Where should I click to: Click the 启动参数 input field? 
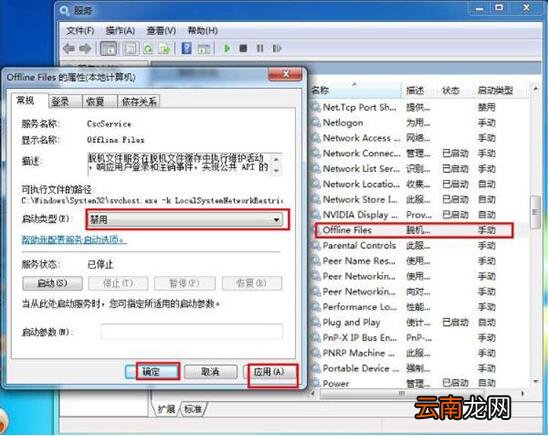[x=192, y=332]
